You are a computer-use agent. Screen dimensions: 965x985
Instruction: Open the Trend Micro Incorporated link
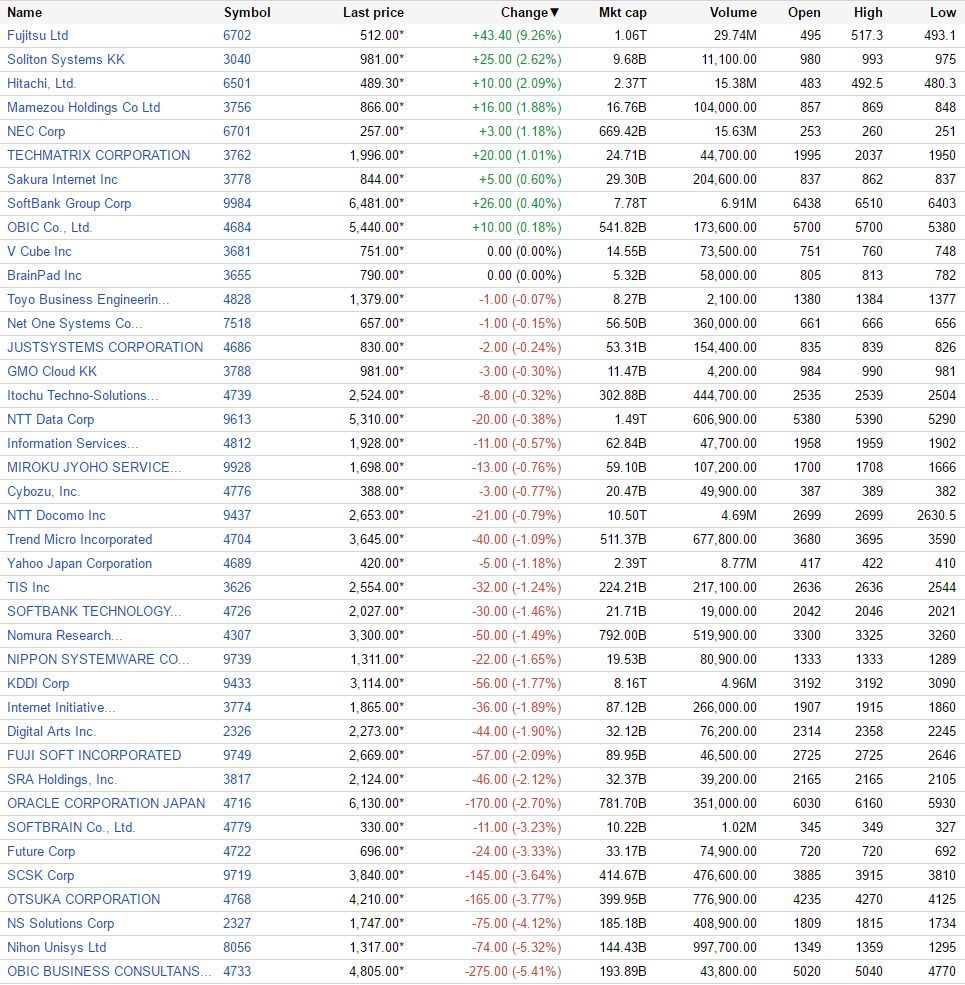click(x=80, y=540)
